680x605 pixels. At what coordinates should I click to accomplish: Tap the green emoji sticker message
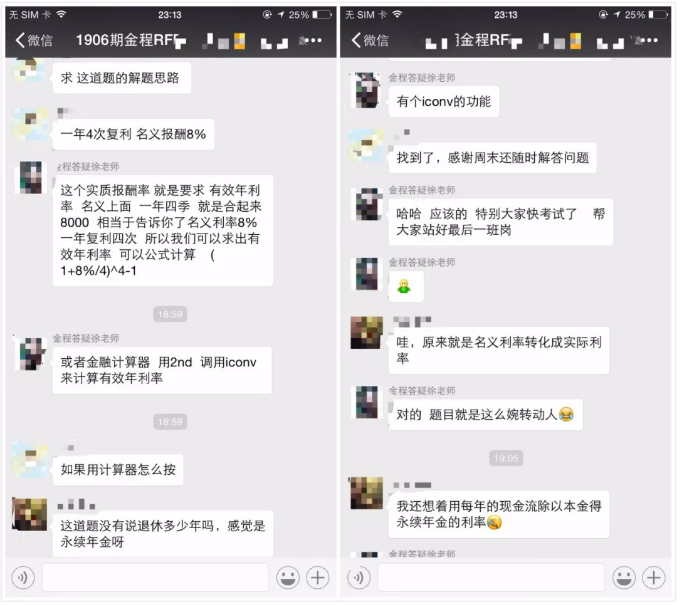point(408,288)
